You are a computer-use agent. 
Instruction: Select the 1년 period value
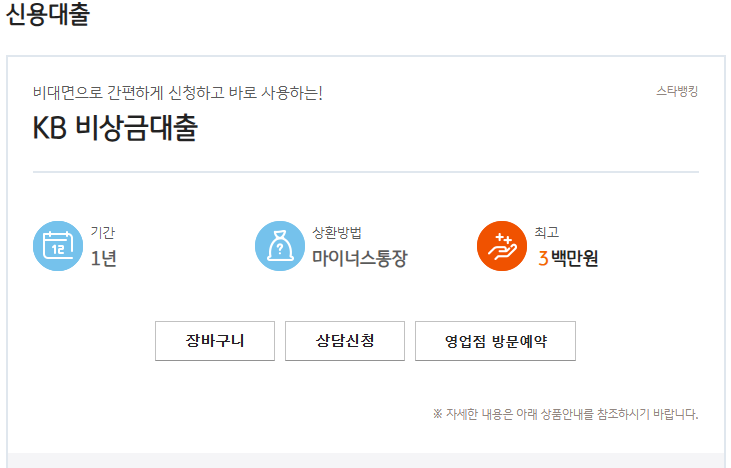point(104,259)
